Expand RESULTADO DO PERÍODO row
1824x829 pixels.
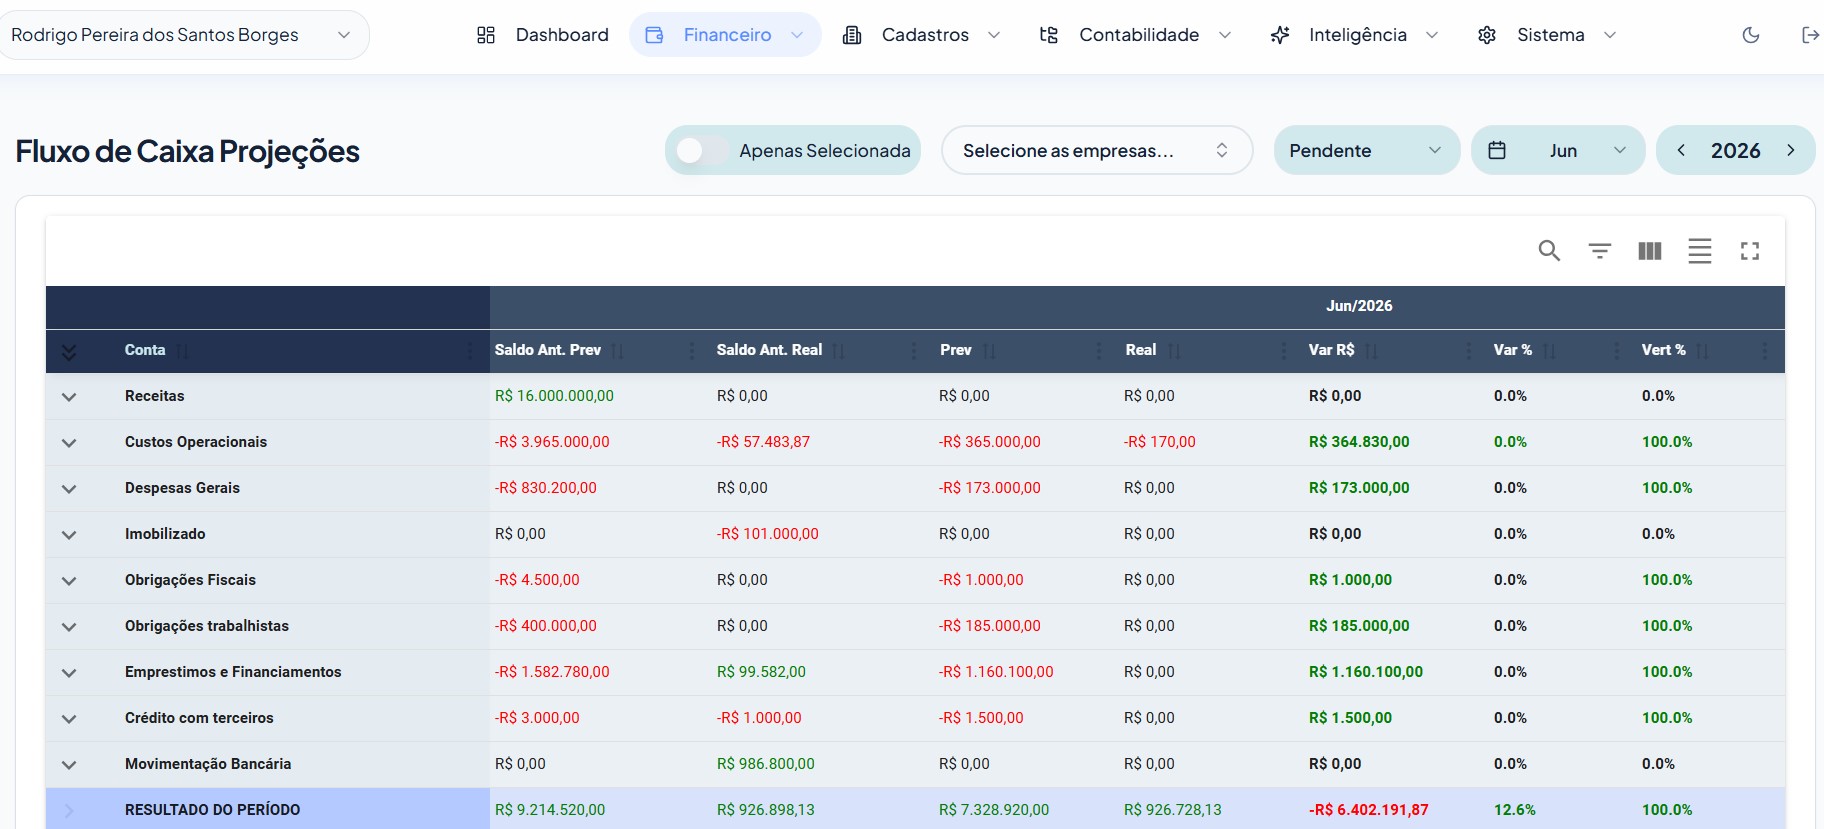tap(69, 811)
